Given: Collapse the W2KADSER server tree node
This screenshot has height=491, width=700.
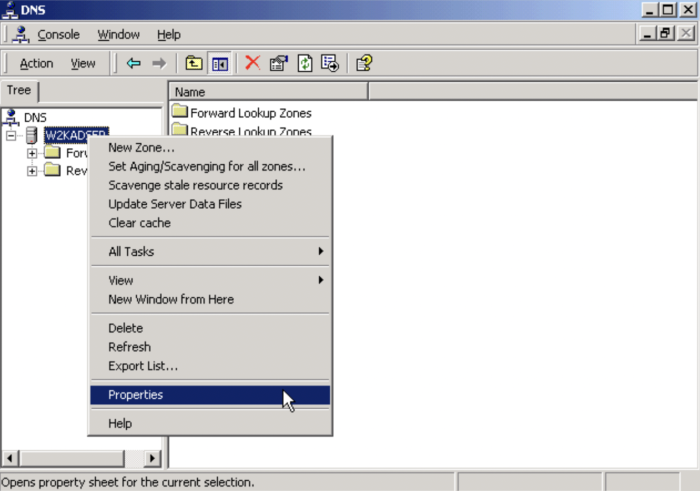Looking at the screenshot, I should point(12,135).
